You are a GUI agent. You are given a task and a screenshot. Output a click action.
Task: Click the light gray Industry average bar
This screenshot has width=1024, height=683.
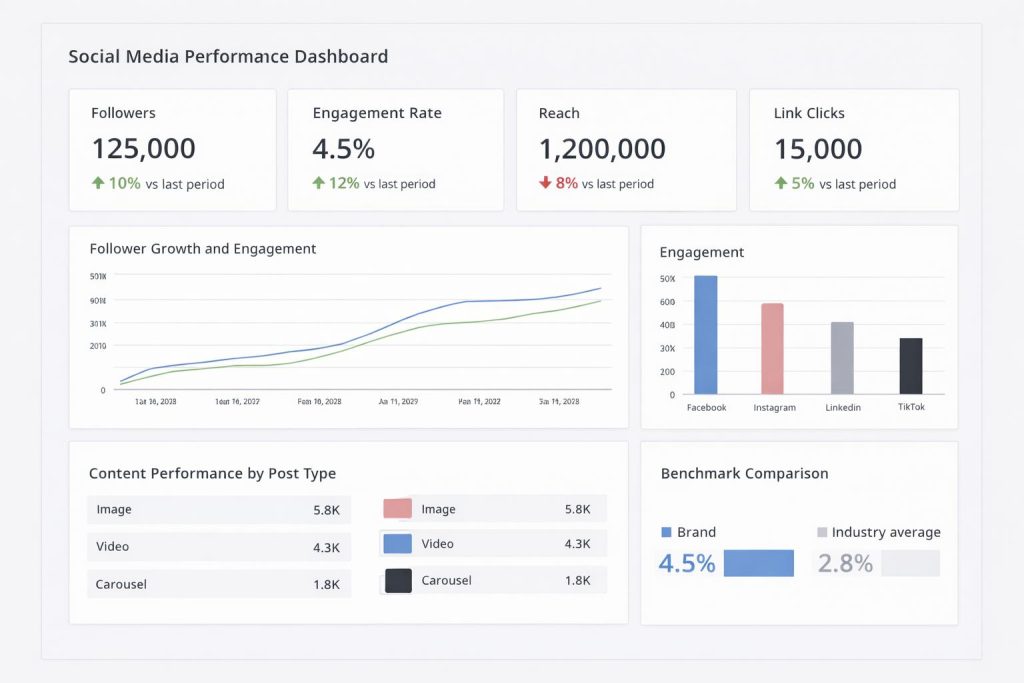pyautogui.click(x=910, y=563)
